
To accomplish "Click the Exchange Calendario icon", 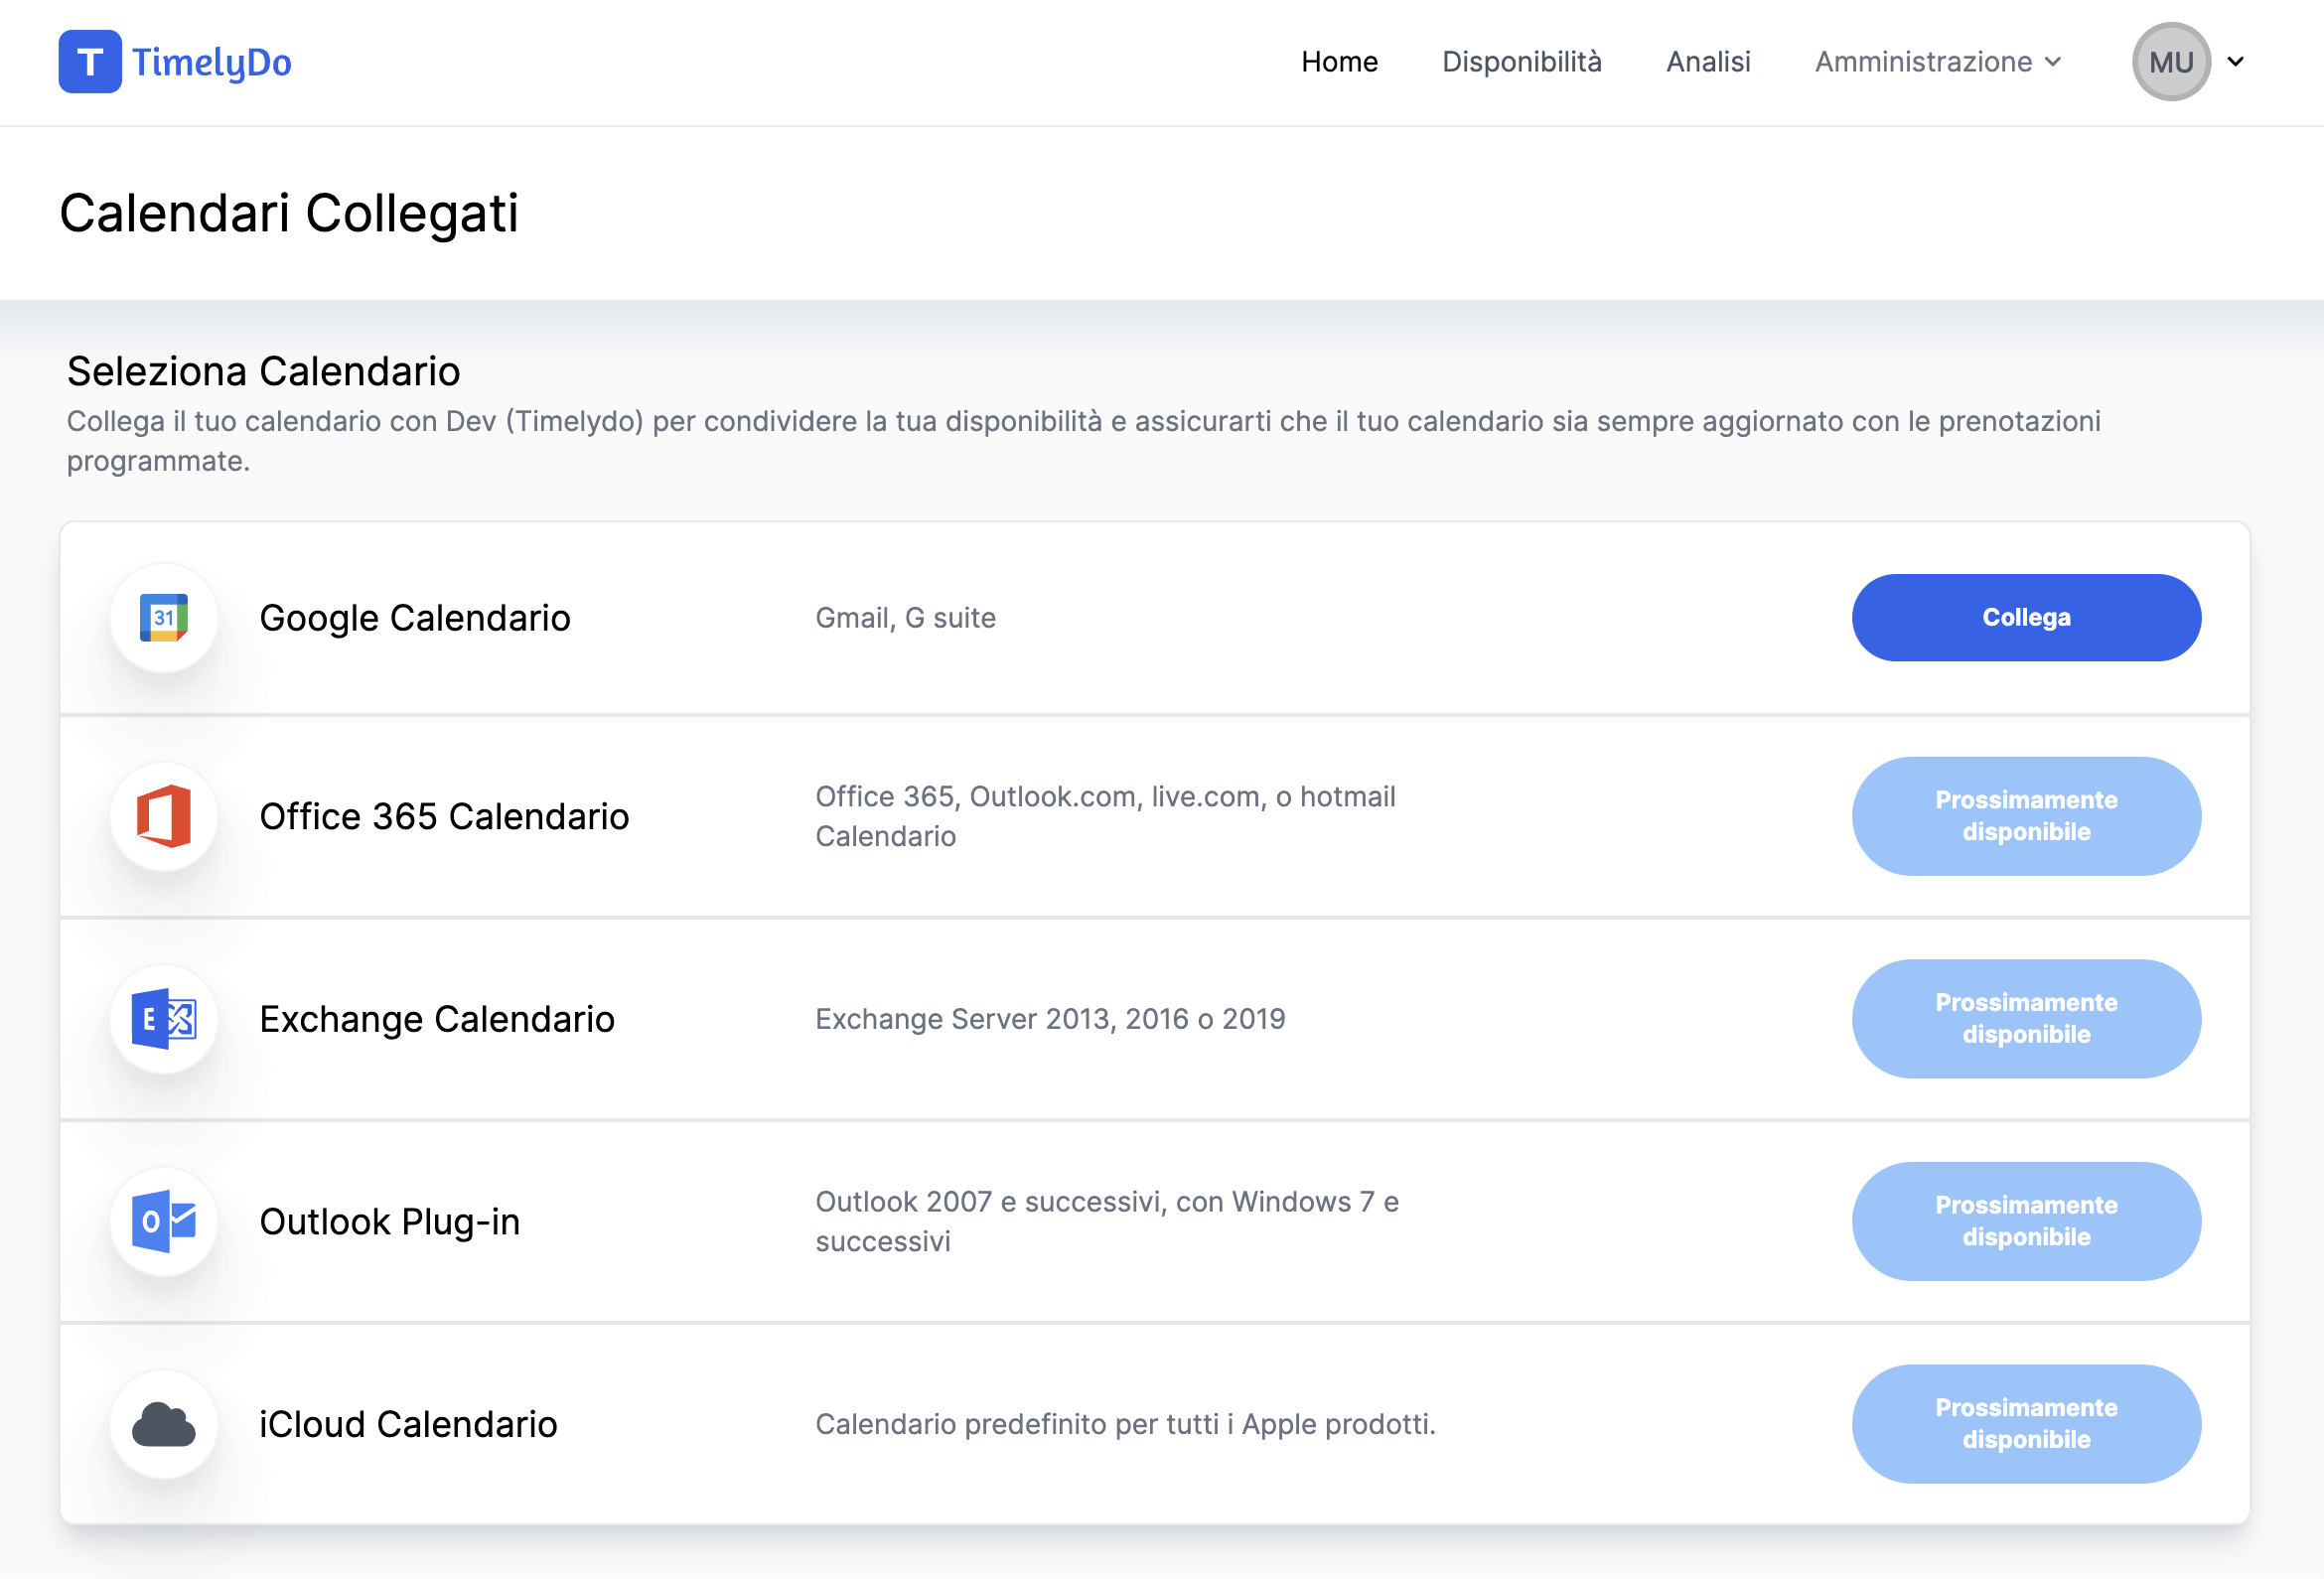I will point(164,1019).
